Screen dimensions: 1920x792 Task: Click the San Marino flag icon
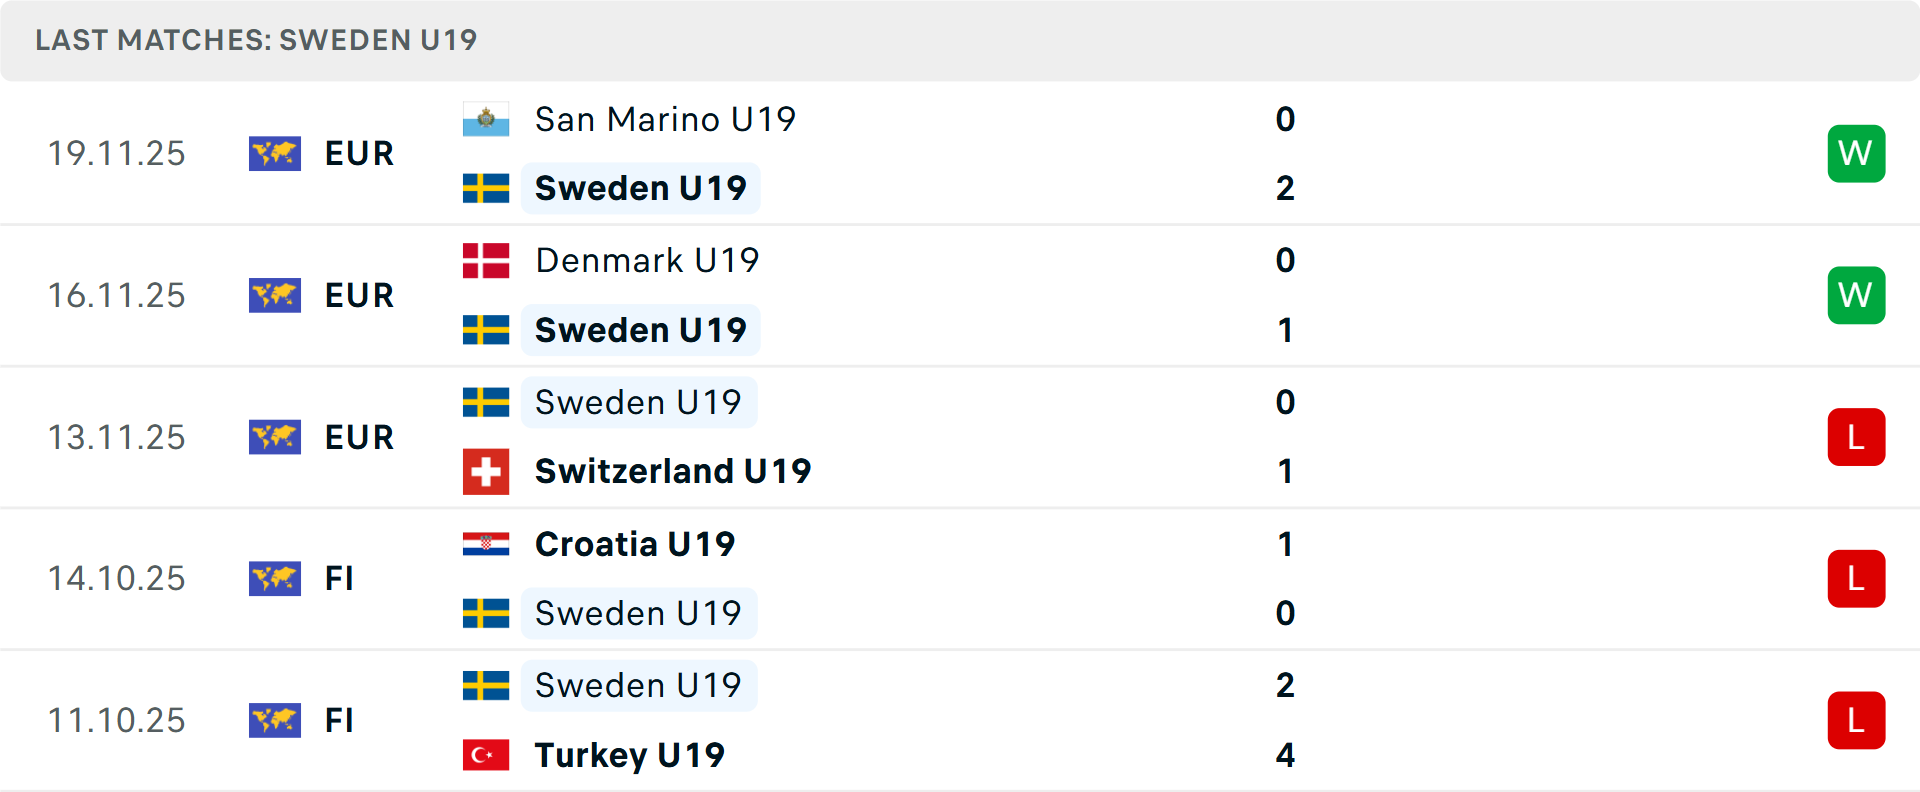tap(486, 120)
